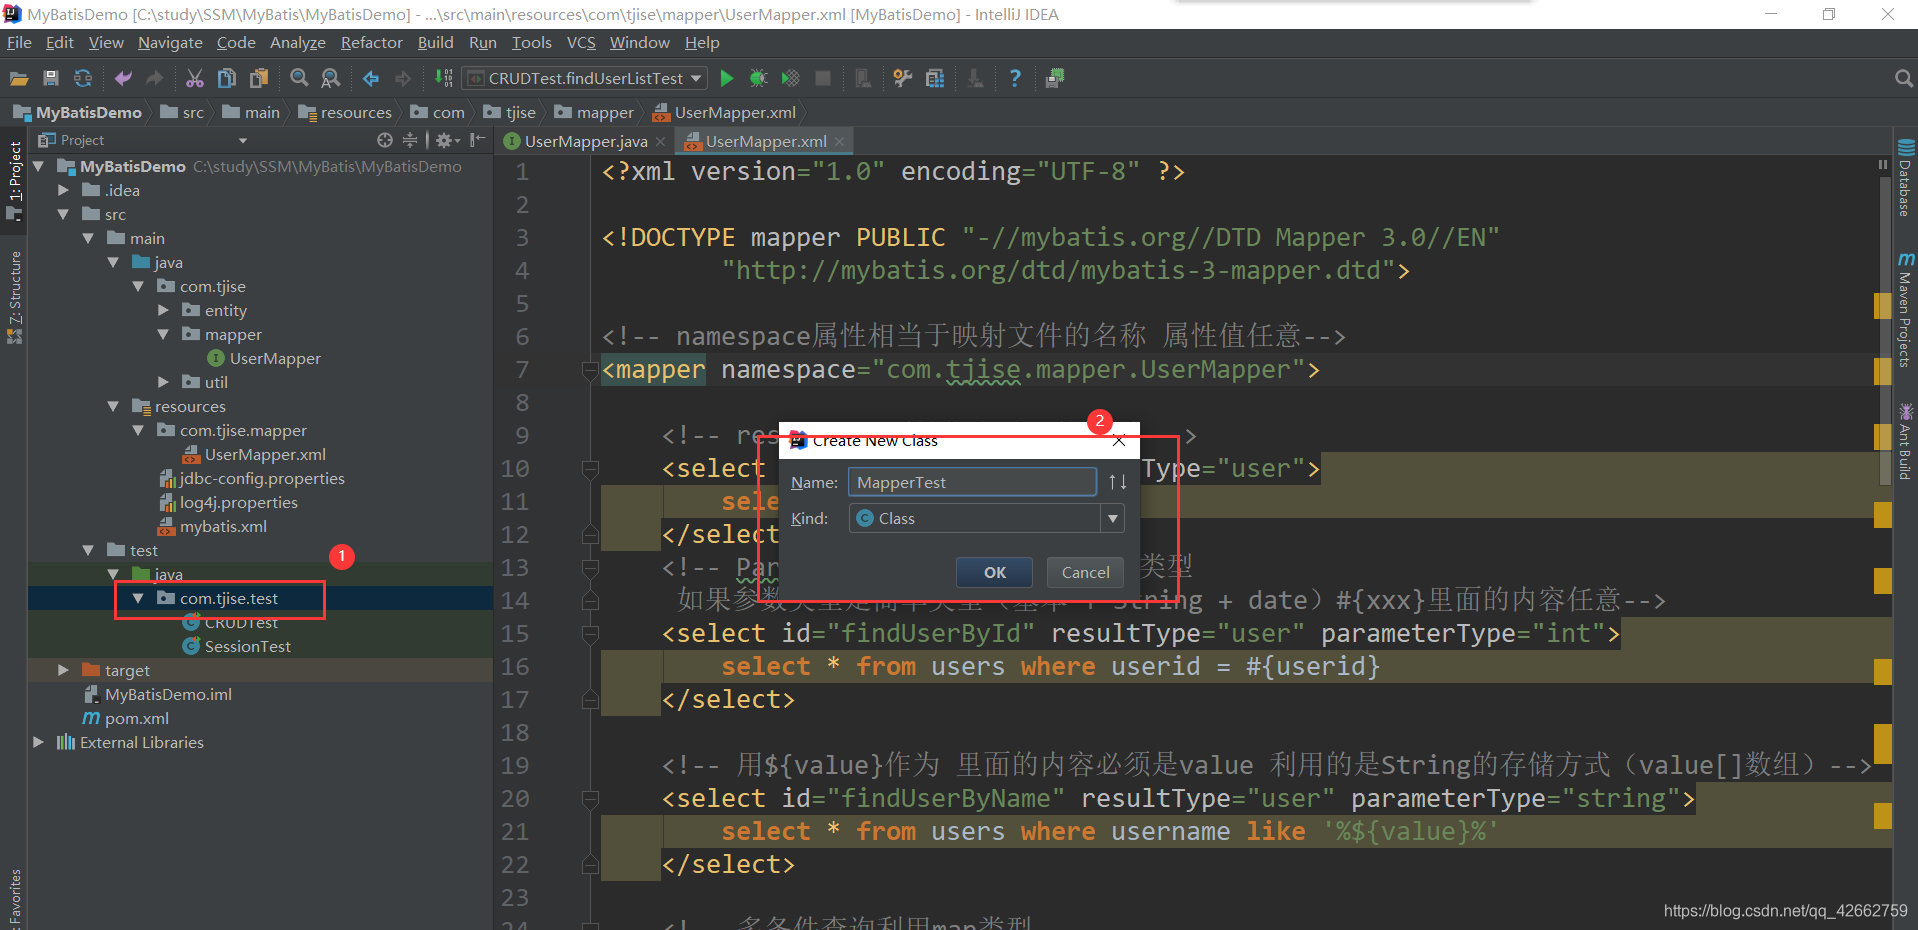Viewport: 1918px width, 930px height.
Task: Start debugging with the bug icon
Action: click(759, 78)
